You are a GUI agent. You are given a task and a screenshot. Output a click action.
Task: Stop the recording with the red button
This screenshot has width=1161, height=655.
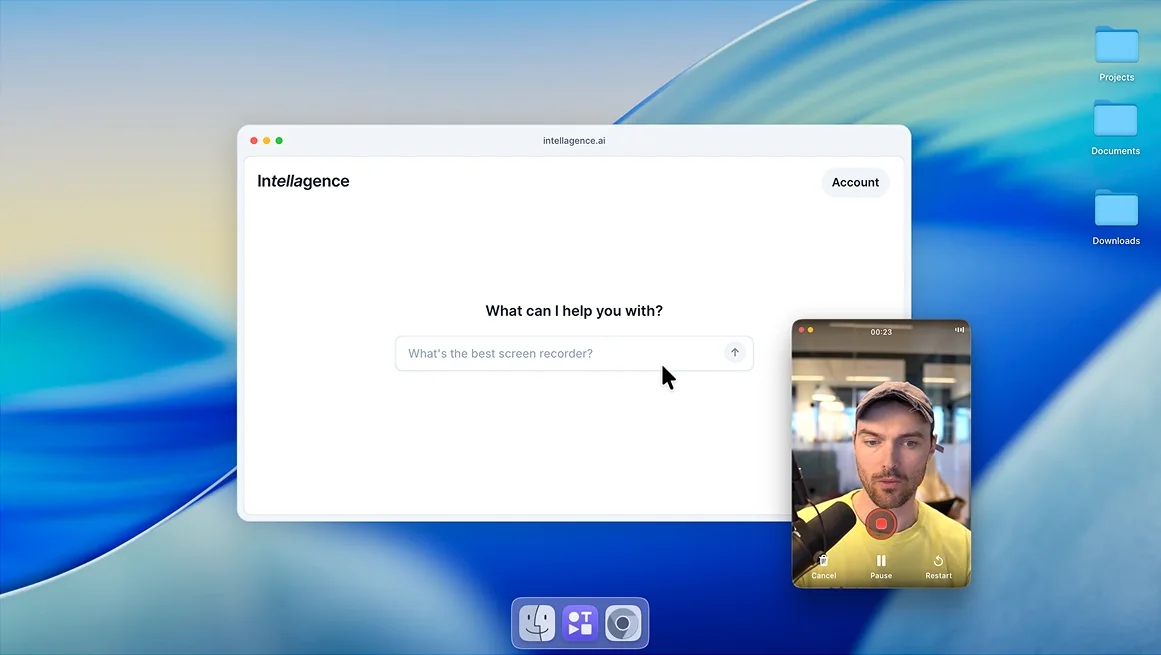click(x=881, y=523)
